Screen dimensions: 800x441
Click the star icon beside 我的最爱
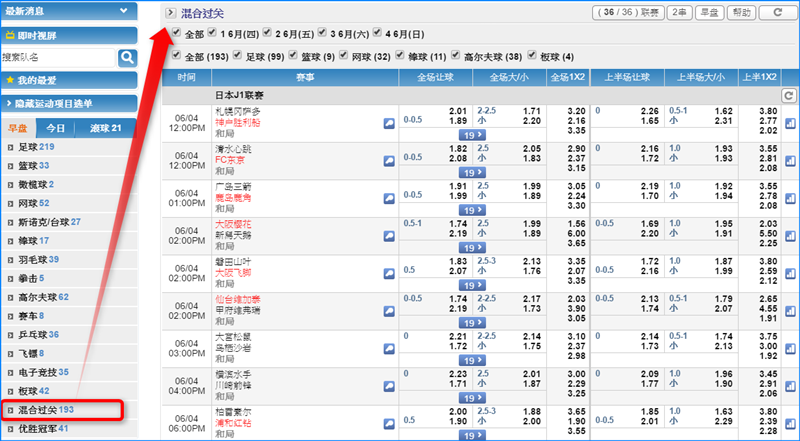pos(10,79)
